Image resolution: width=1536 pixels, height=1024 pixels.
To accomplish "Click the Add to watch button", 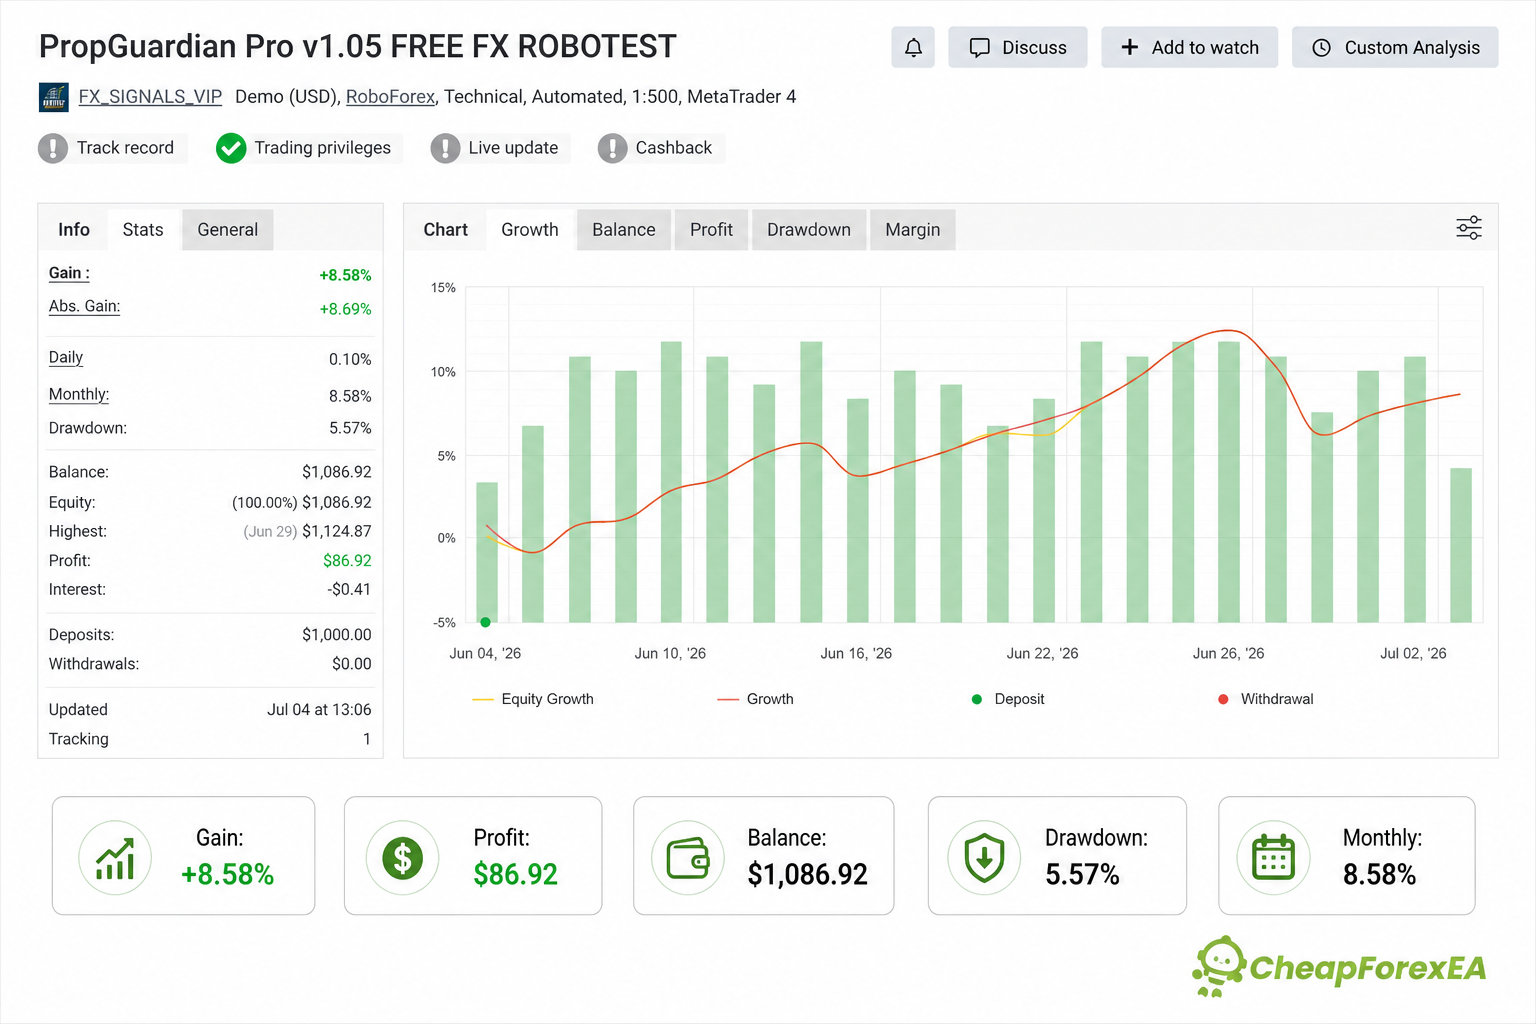I will [x=1190, y=47].
